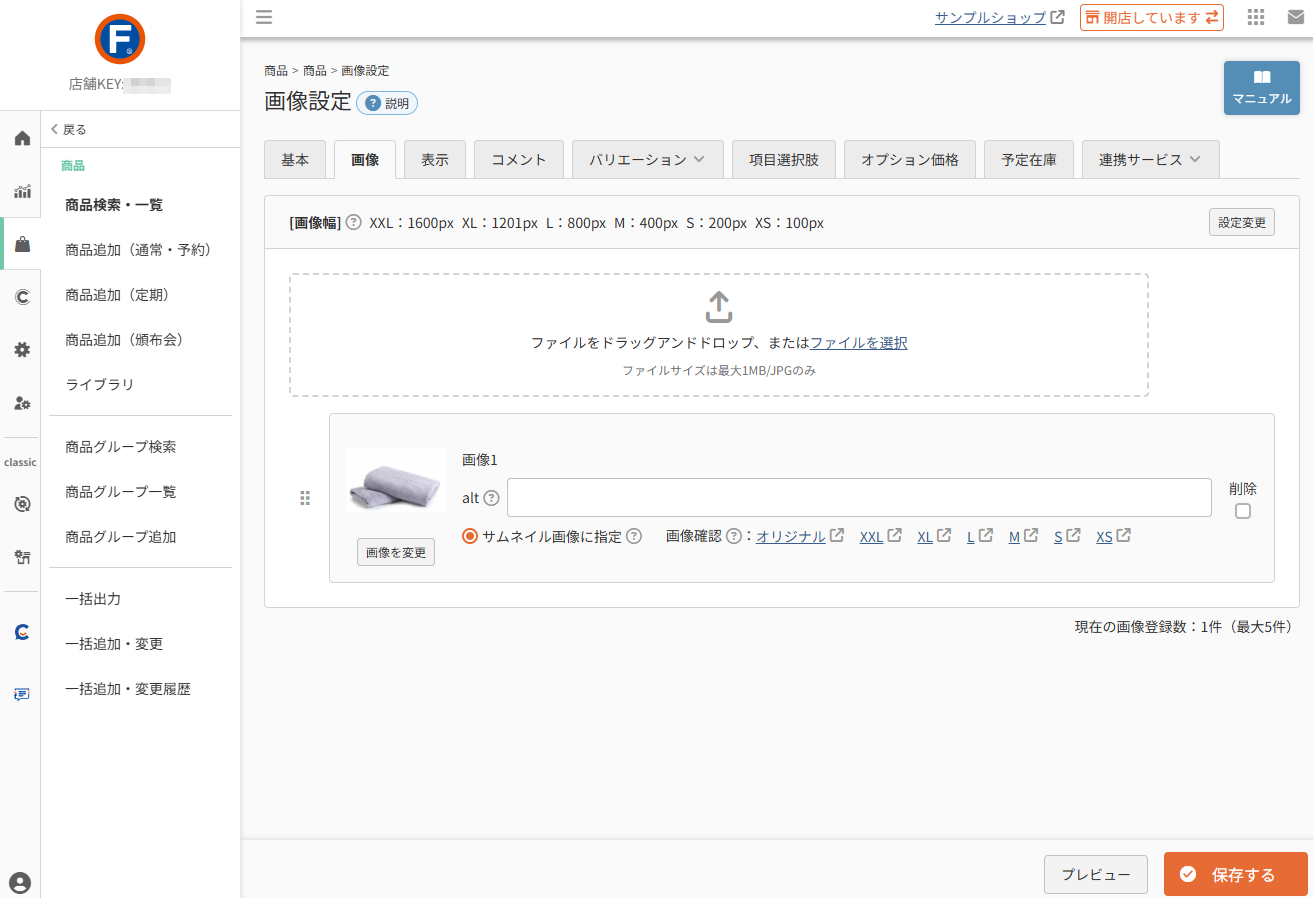The height and width of the screenshot is (898, 1313).
Task: Switch to the 表示 tab
Action: (x=435, y=160)
